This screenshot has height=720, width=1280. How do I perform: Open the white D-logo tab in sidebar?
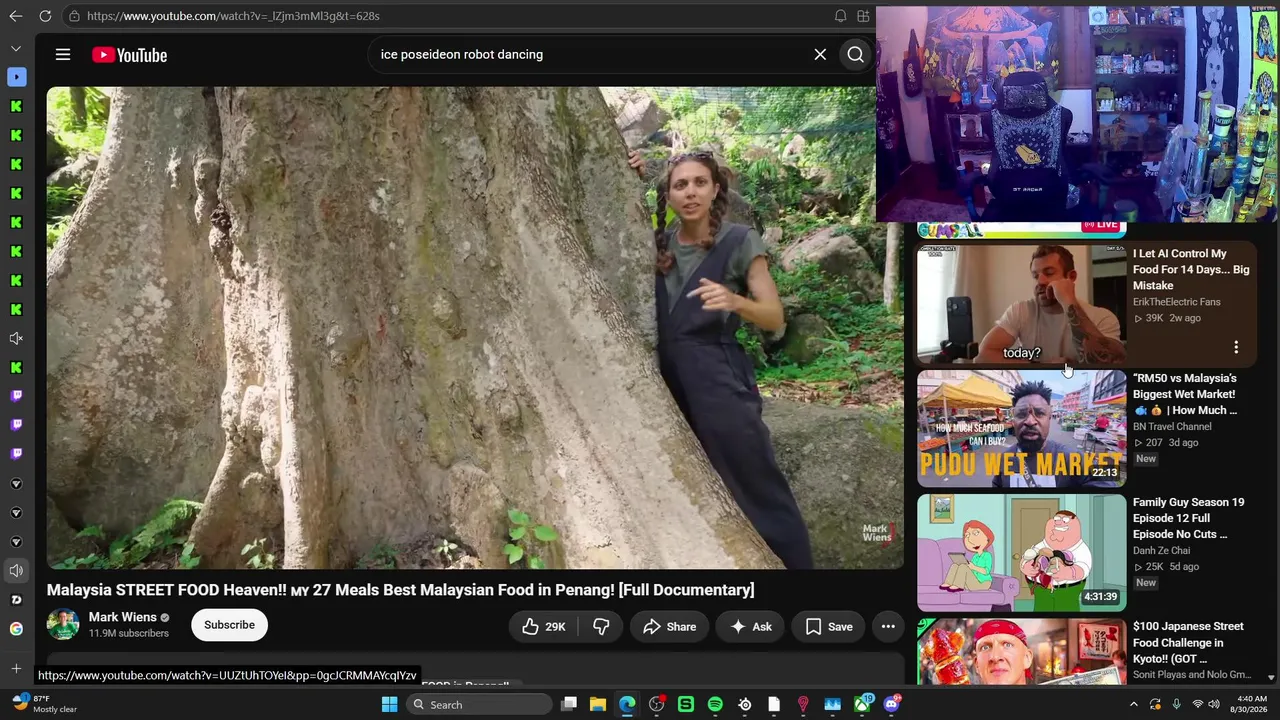click(x=16, y=600)
